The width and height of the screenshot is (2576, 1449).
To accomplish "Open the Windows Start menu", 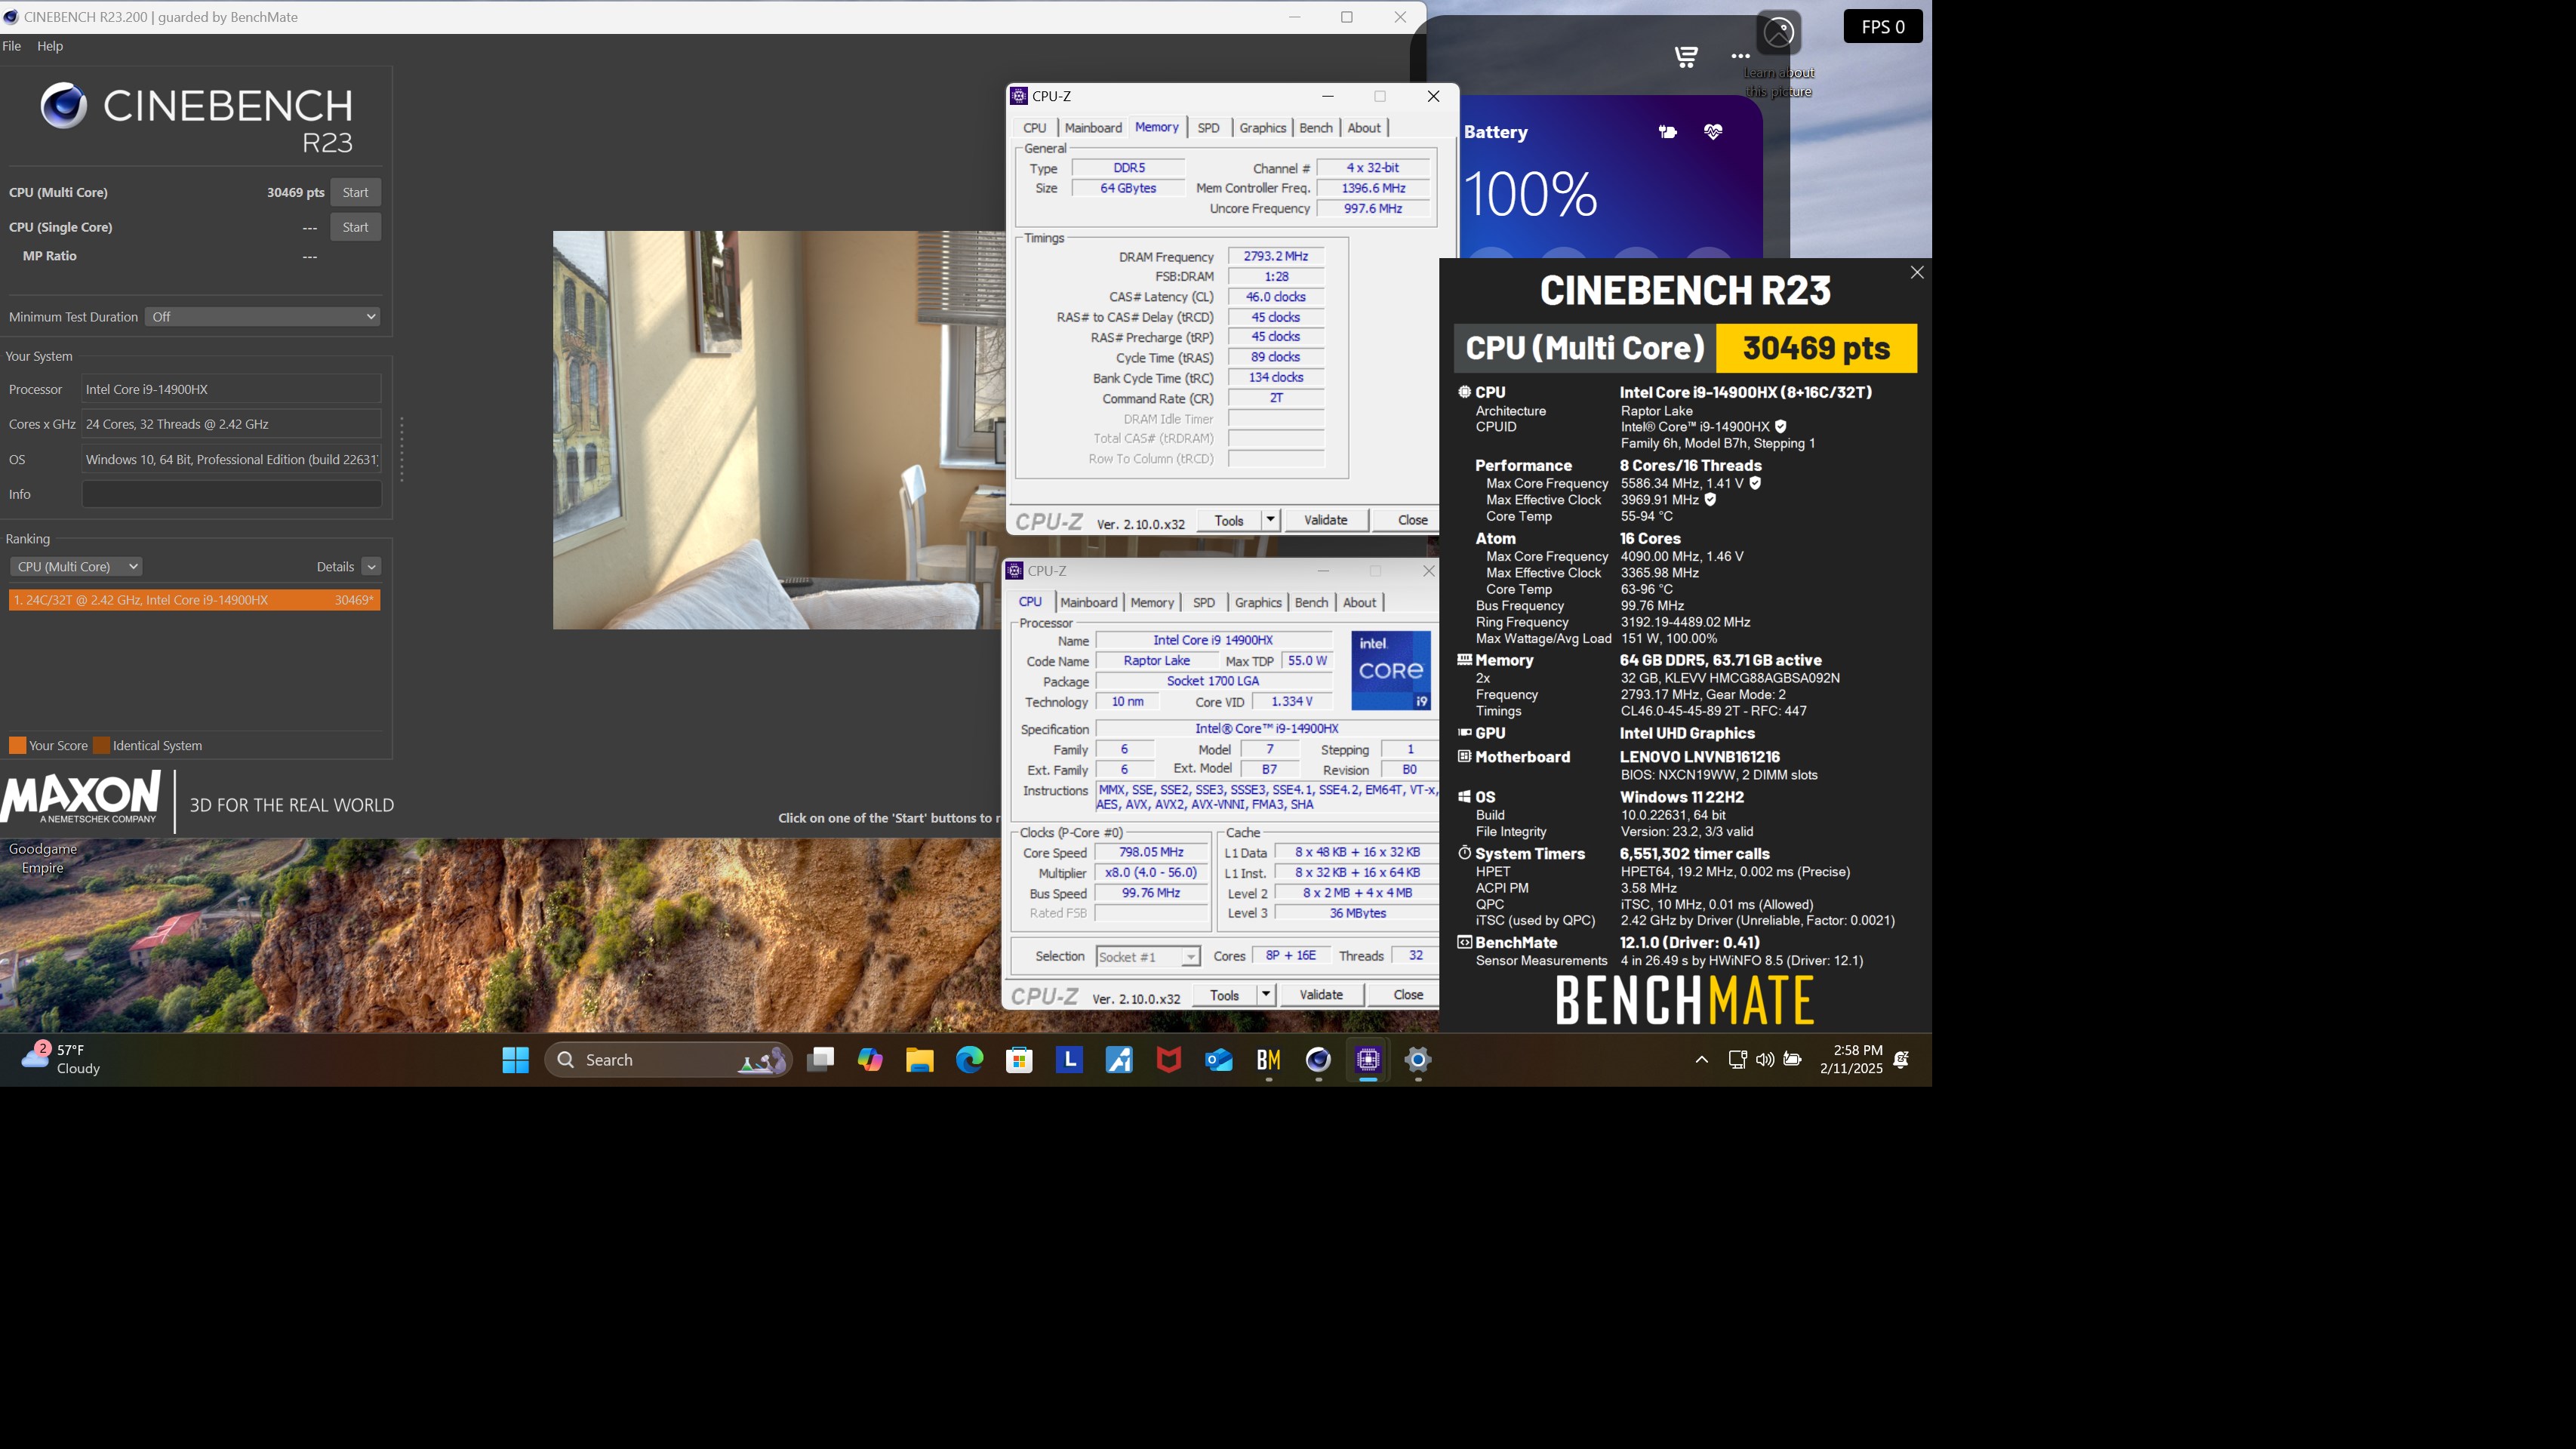I will (x=515, y=1060).
